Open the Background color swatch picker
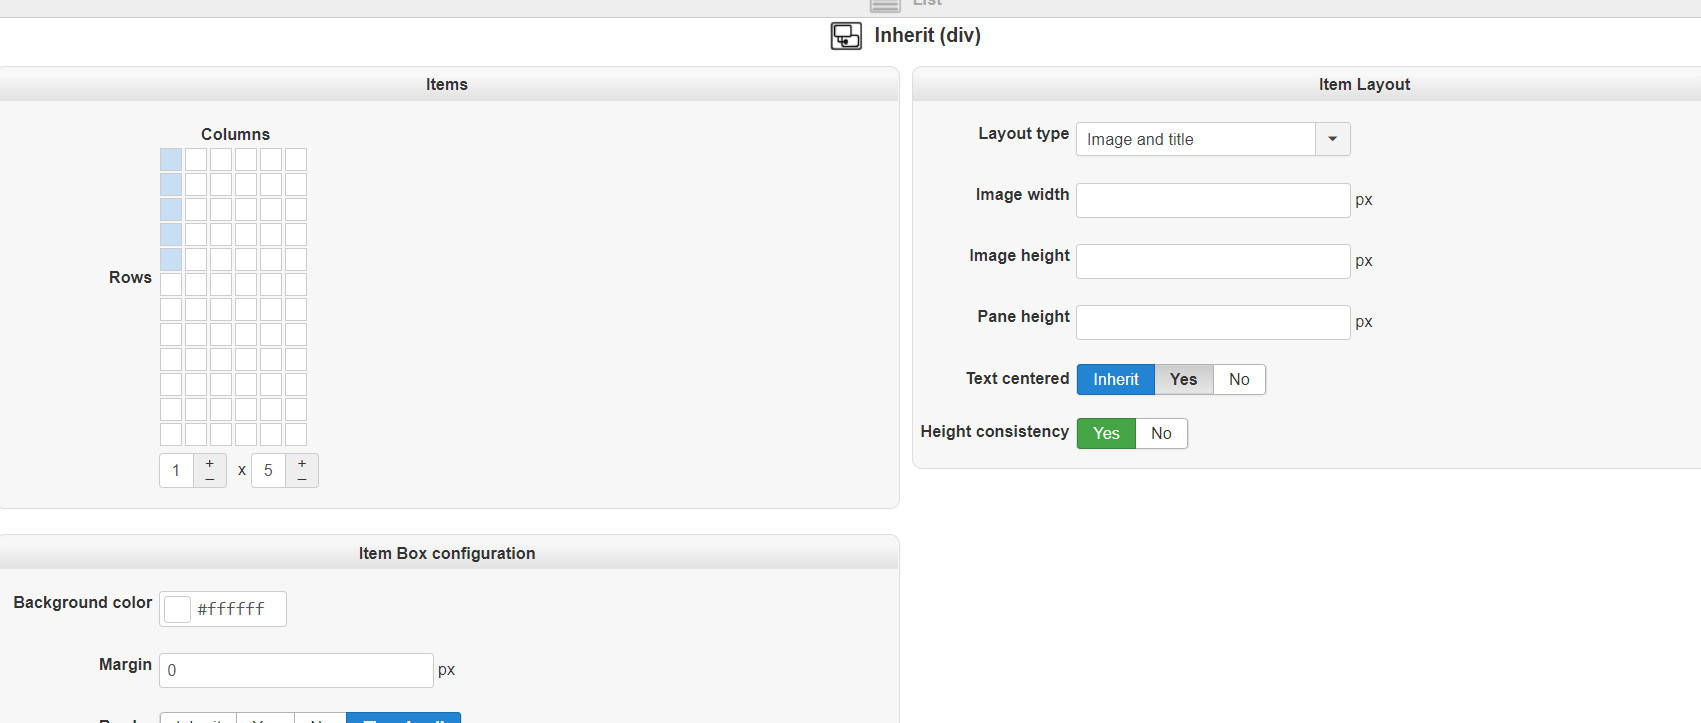 (x=177, y=609)
